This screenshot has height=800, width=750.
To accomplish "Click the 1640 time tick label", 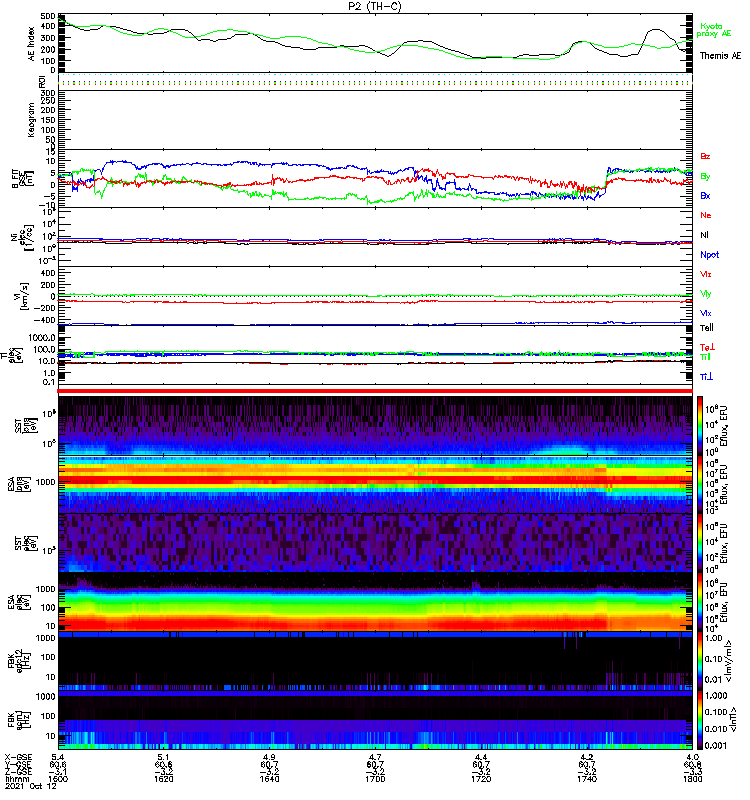I will (x=269, y=779).
